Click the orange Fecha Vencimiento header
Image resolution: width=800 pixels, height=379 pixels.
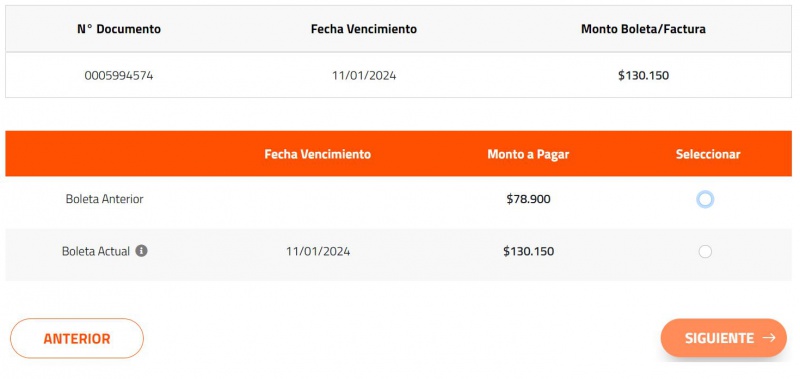click(x=317, y=154)
